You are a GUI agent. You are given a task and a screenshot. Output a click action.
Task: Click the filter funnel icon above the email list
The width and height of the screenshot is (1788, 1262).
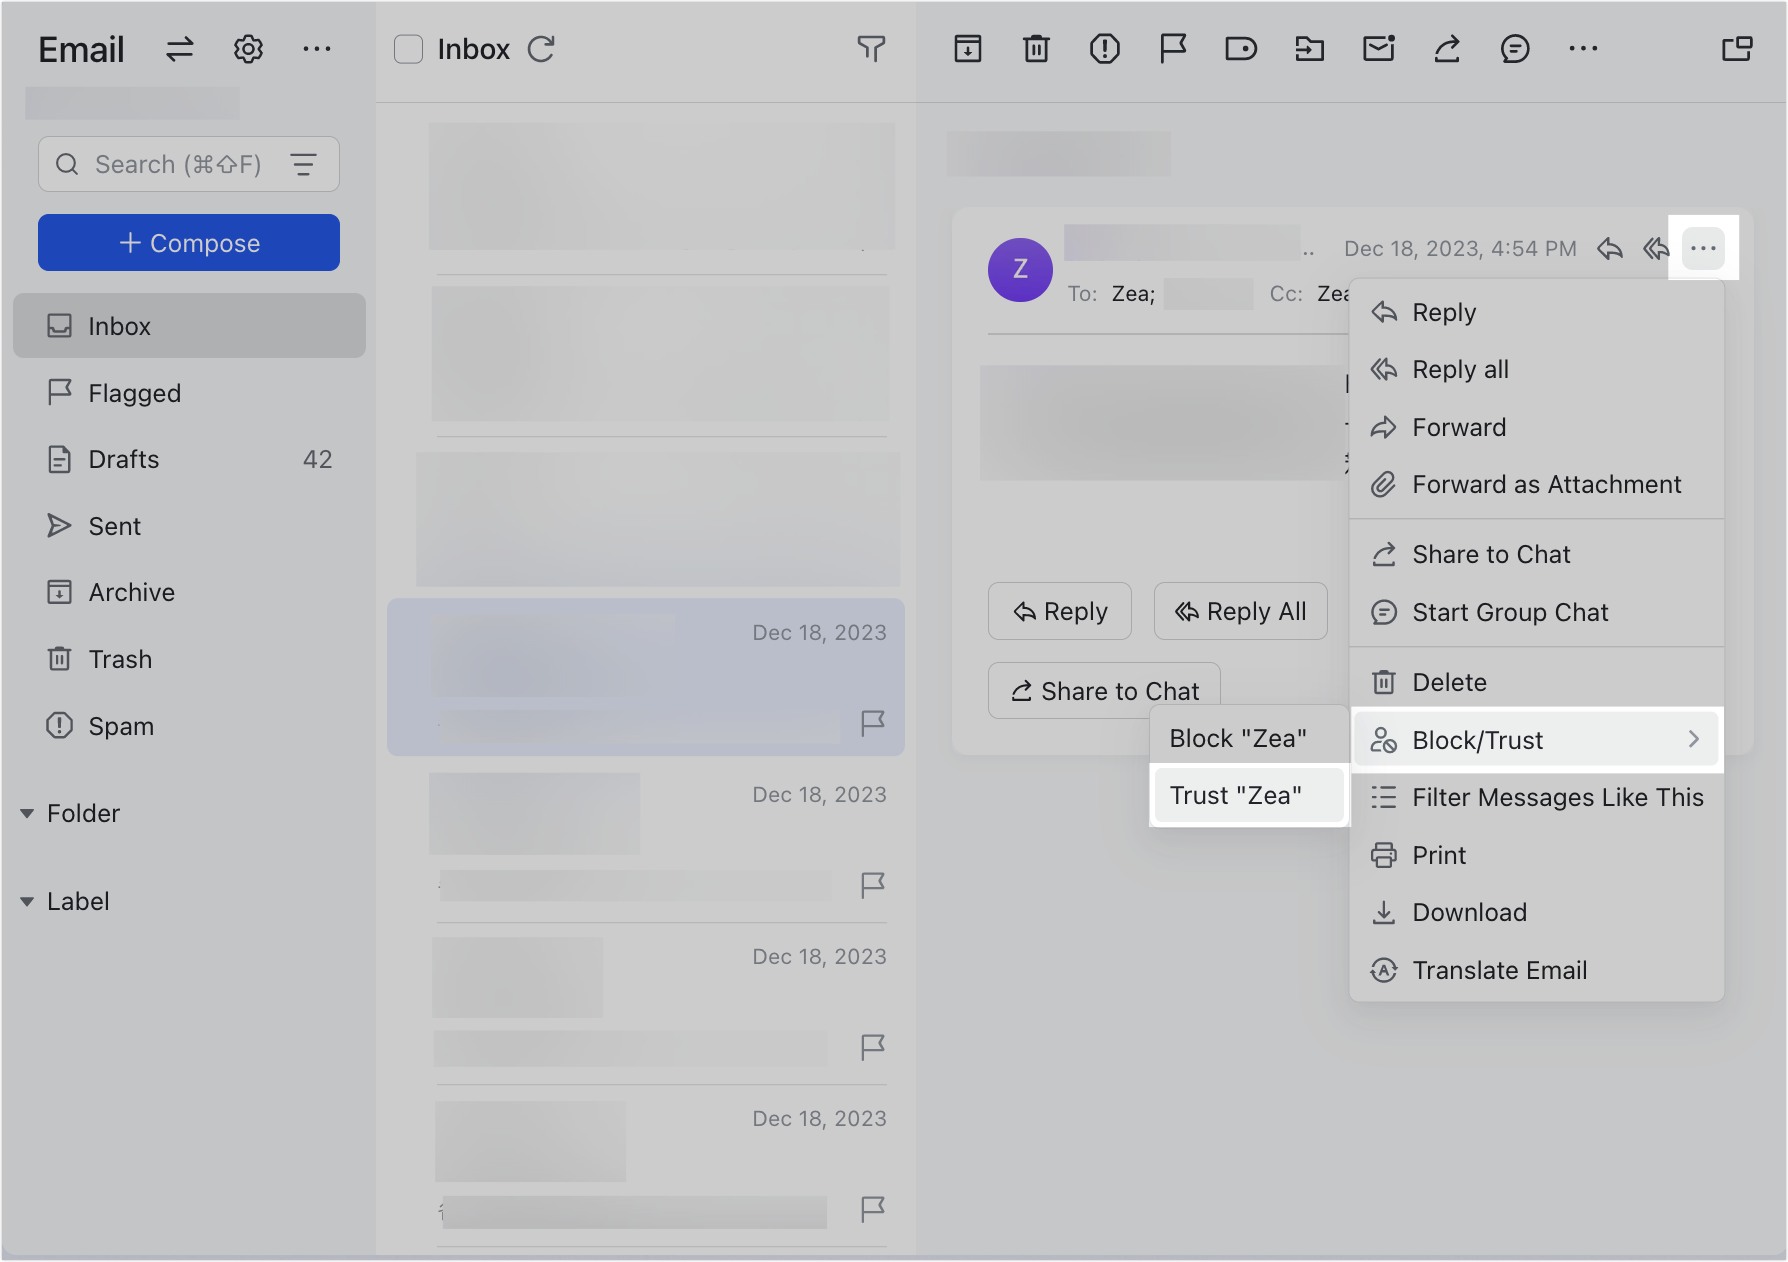coord(871,49)
